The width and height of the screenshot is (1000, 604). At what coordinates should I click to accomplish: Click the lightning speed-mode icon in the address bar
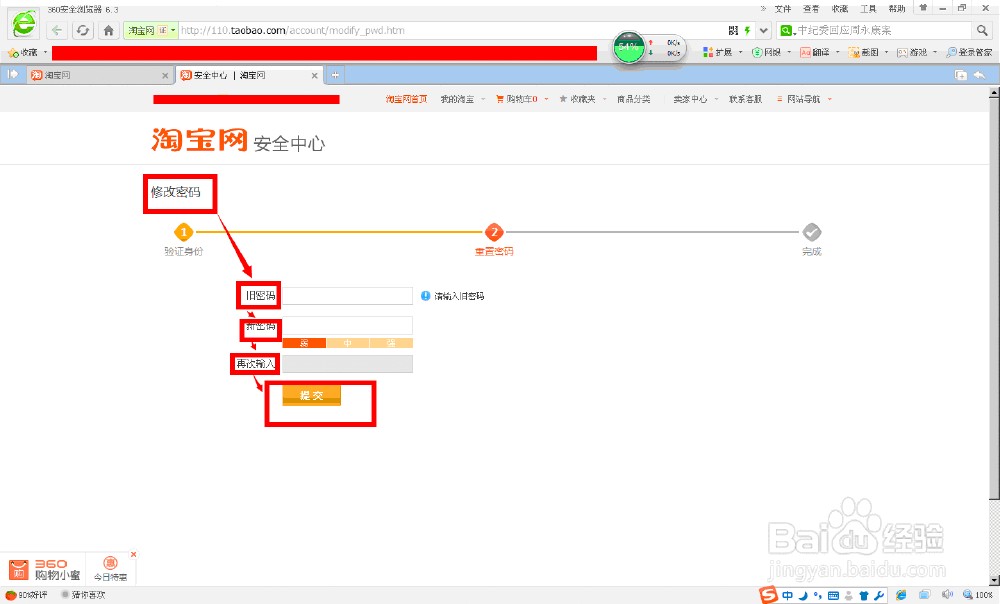tap(747, 30)
